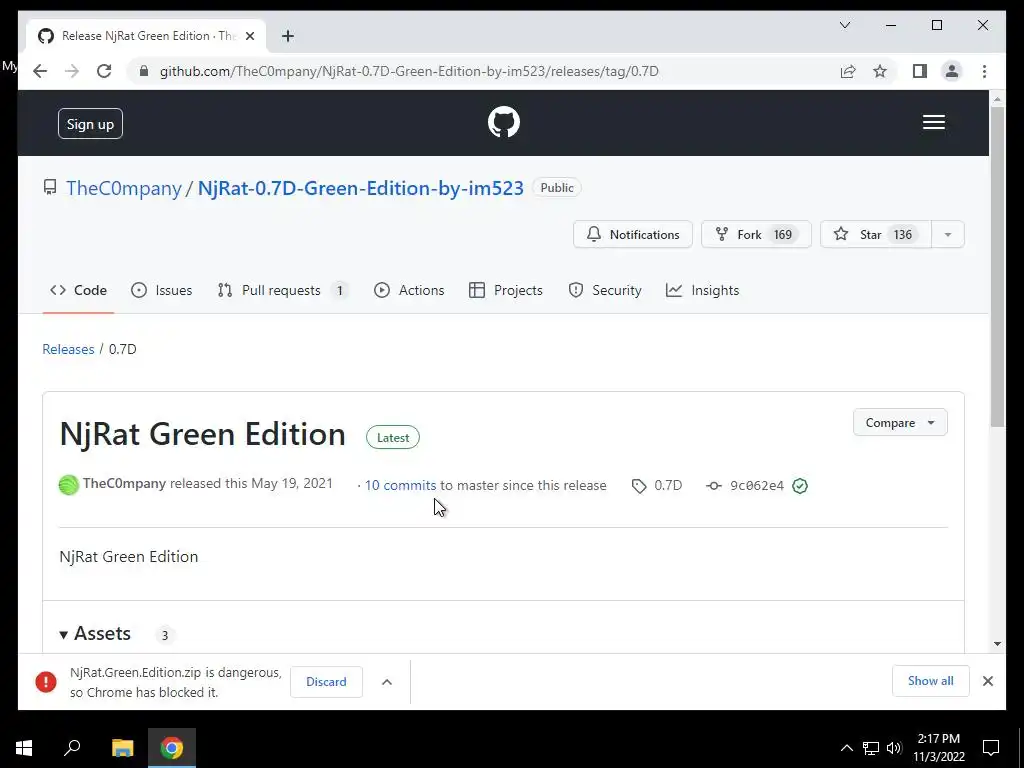Click the GitHub Octocat logo in header
The image size is (1024, 768).
point(504,122)
